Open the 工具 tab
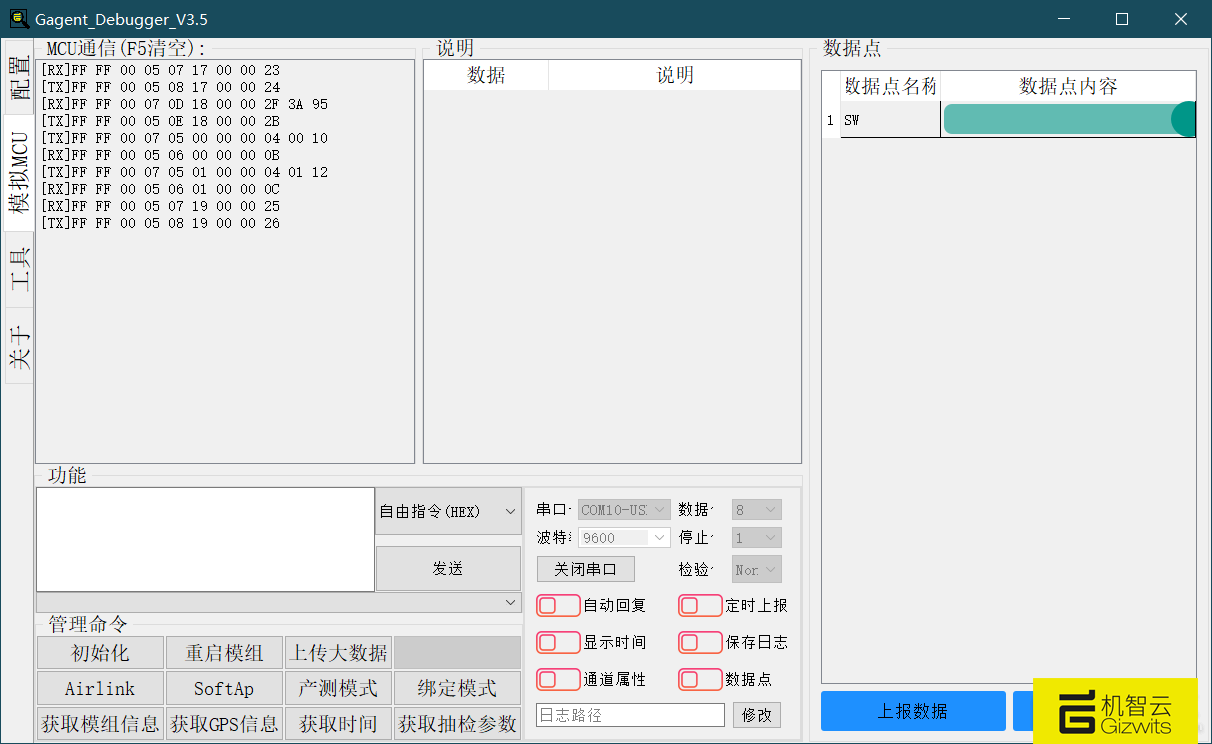 tap(19, 269)
